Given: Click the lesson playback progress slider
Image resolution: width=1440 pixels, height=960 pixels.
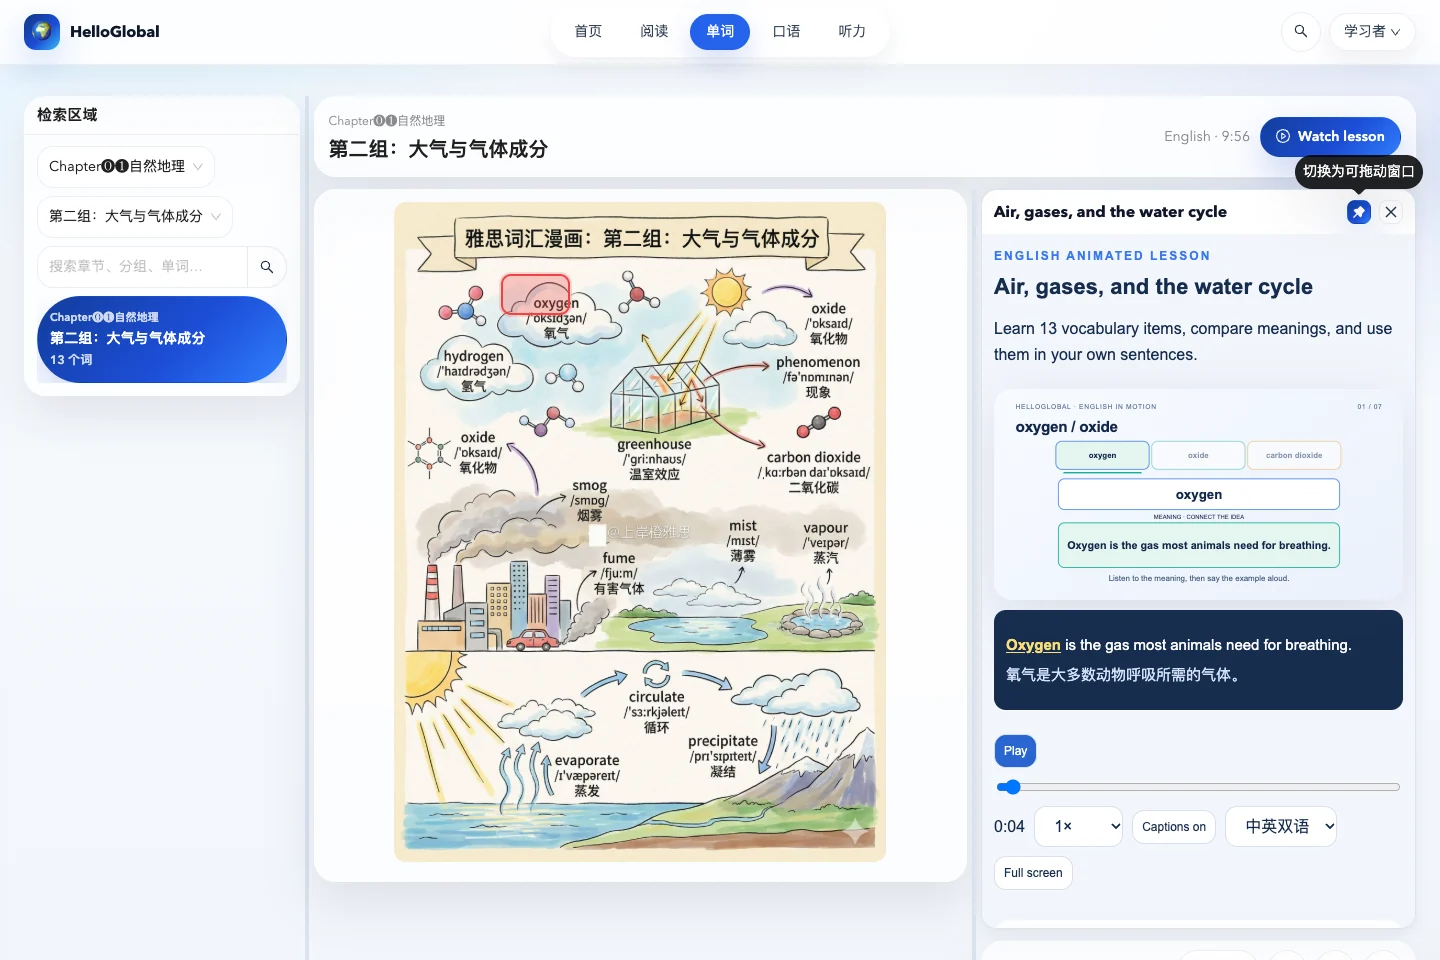Looking at the screenshot, I should click(x=1198, y=787).
